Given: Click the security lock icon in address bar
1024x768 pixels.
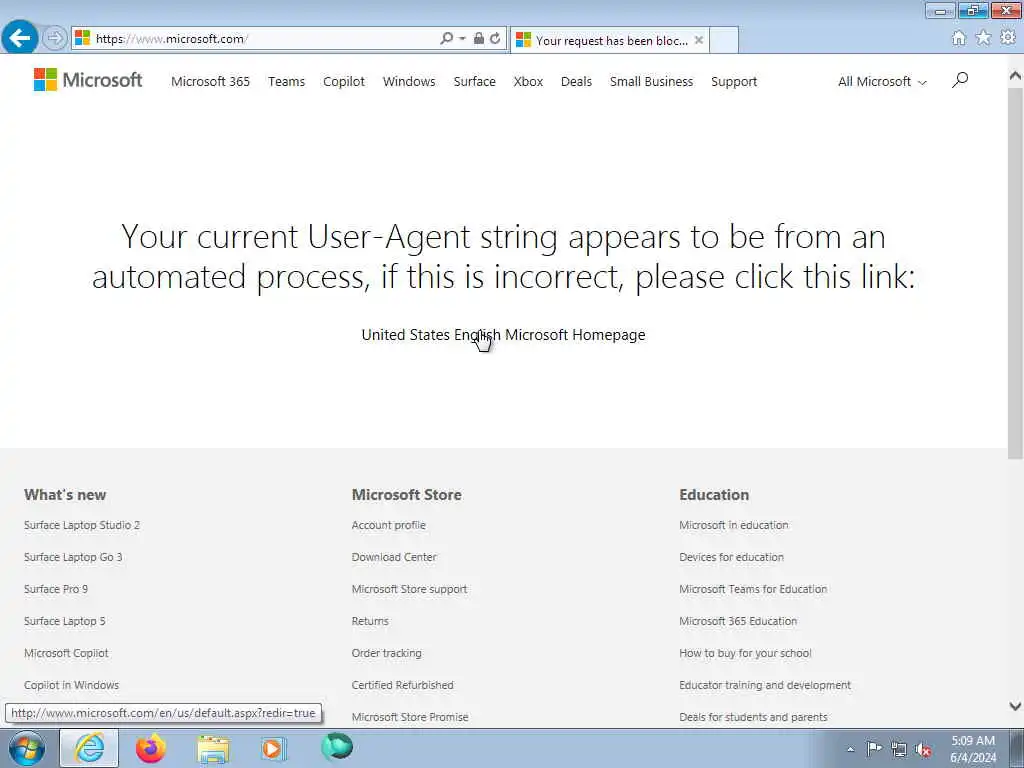Looking at the screenshot, I should pos(479,39).
